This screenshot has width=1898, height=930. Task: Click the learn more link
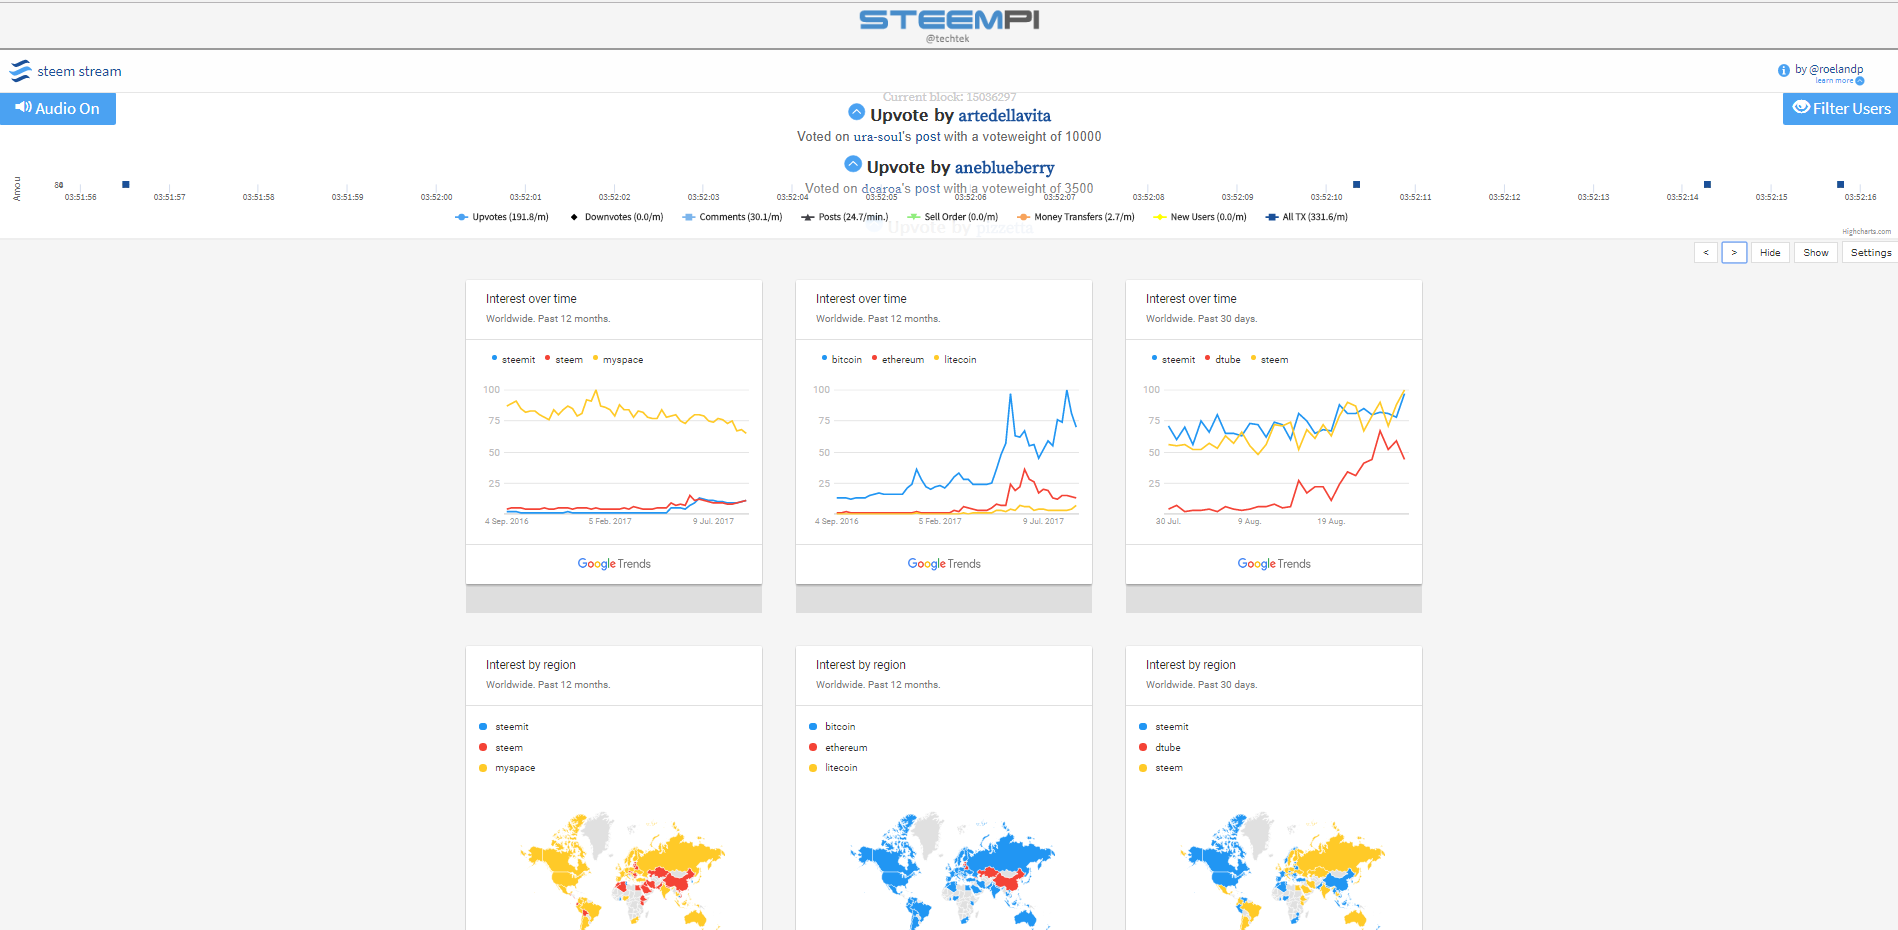pyautogui.click(x=1834, y=81)
